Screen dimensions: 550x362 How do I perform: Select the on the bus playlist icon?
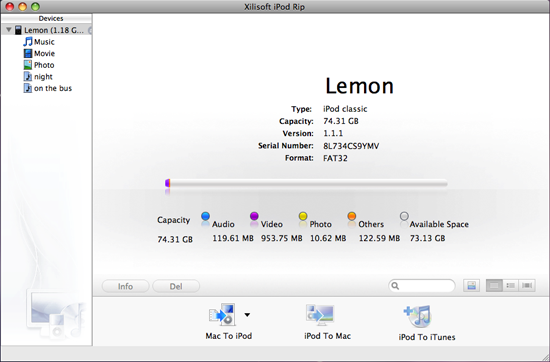pyautogui.click(x=28, y=88)
